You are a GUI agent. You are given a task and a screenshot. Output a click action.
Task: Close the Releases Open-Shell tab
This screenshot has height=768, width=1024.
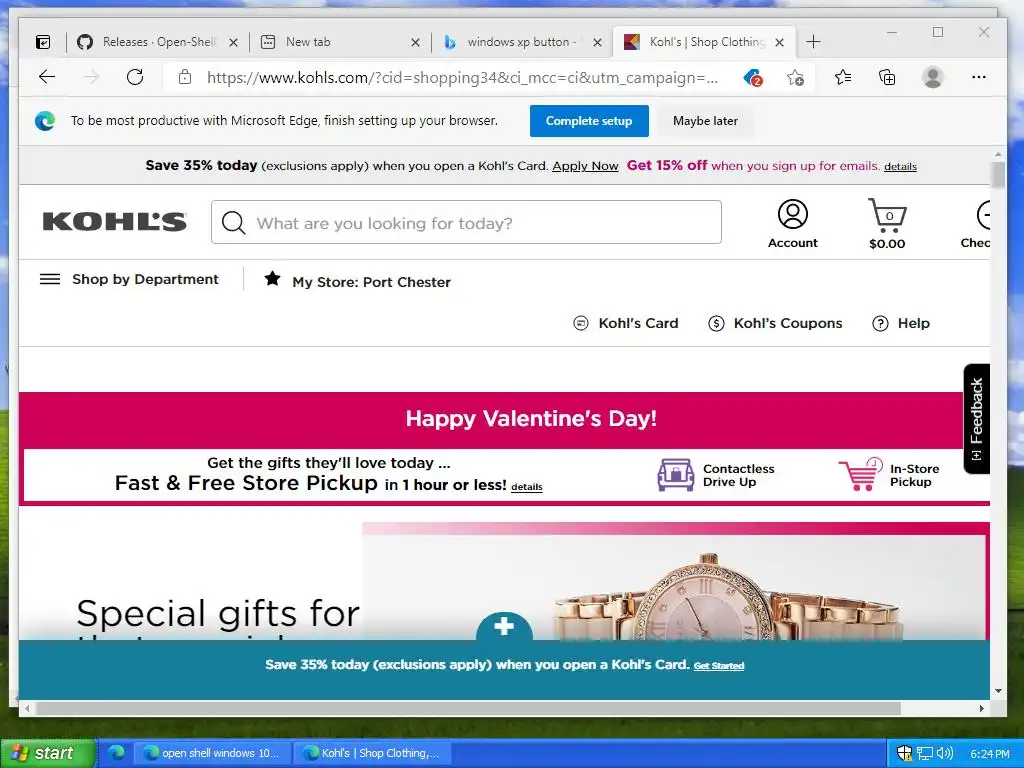(x=233, y=42)
